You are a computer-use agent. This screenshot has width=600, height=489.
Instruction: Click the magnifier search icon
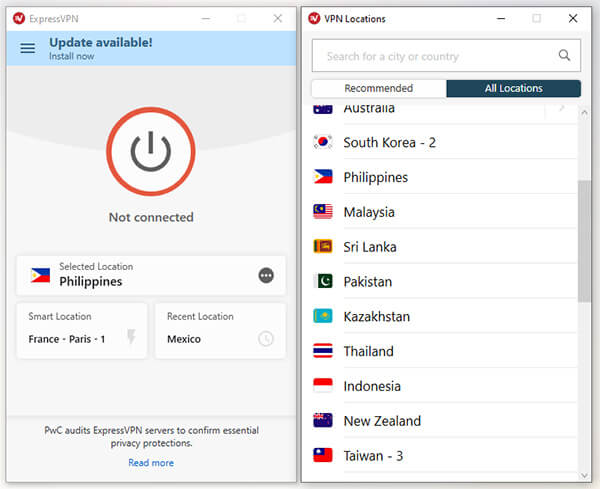[x=564, y=55]
